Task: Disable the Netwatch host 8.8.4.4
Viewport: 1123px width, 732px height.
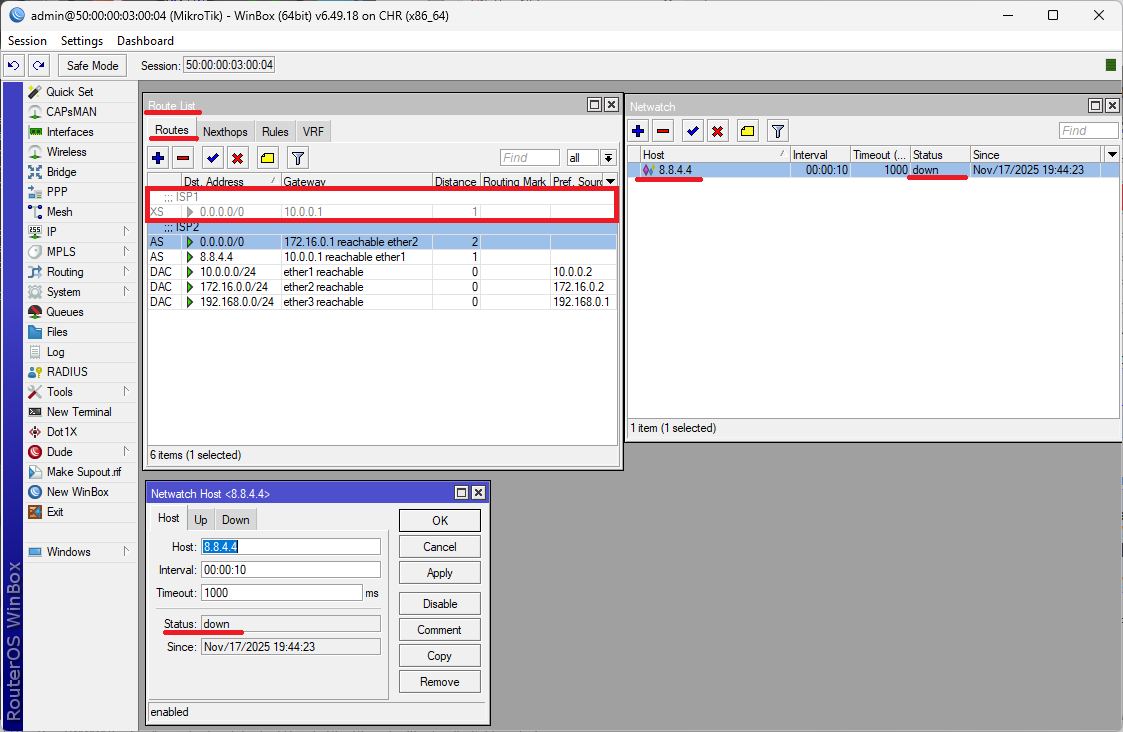Action: point(439,603)
